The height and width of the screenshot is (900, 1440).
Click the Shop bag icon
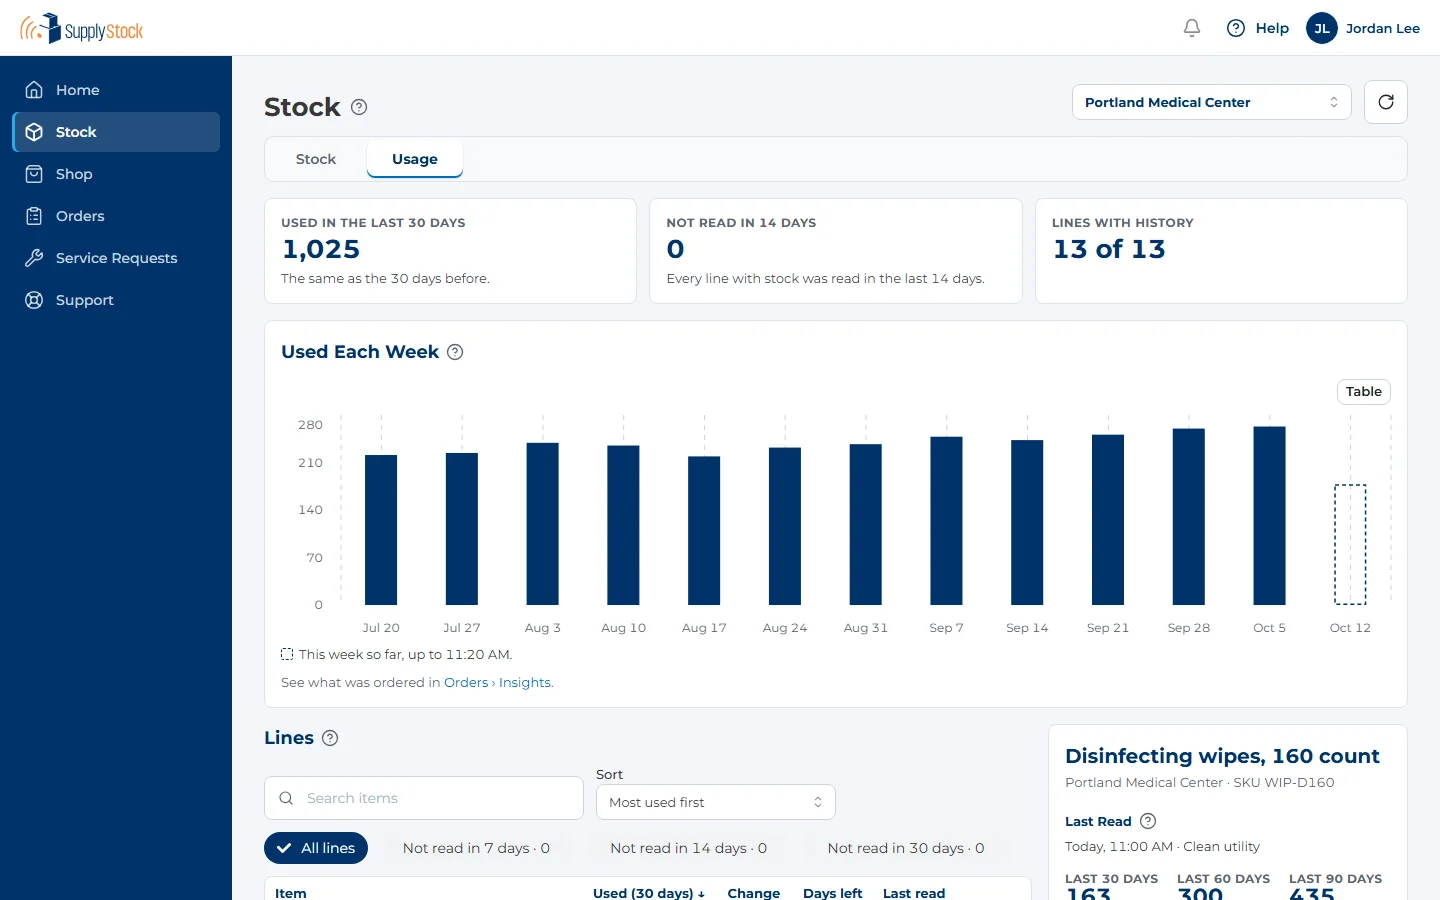[x=34, y=174]
